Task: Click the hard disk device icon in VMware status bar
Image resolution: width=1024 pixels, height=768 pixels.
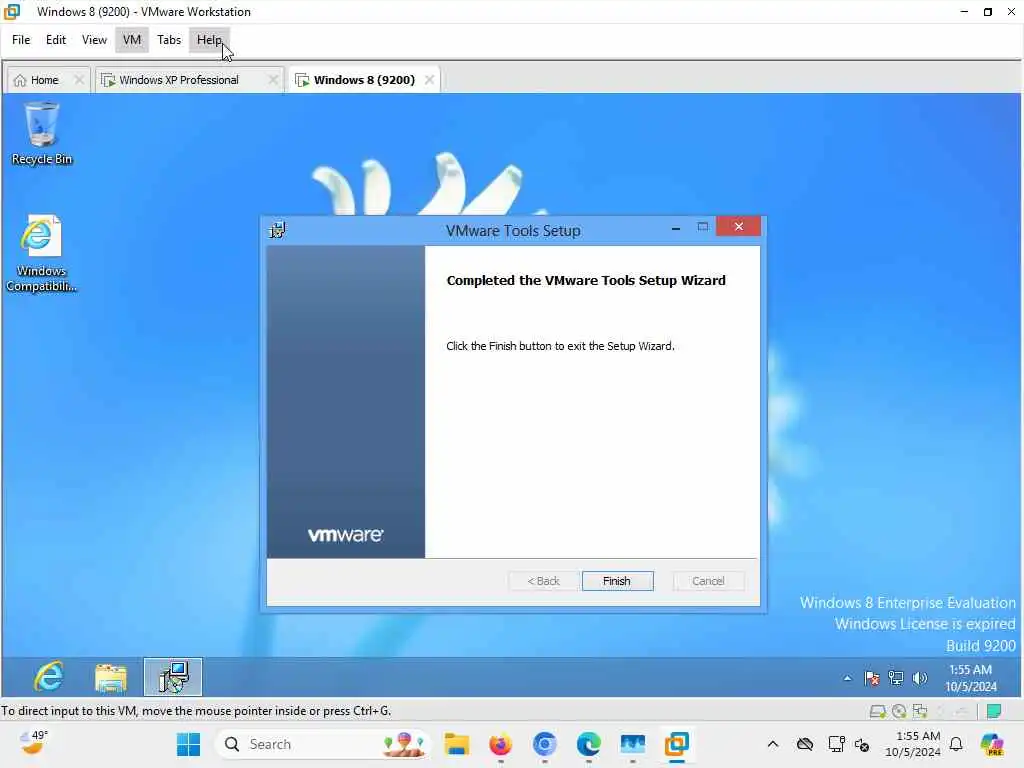Action: tap(878, 711)
